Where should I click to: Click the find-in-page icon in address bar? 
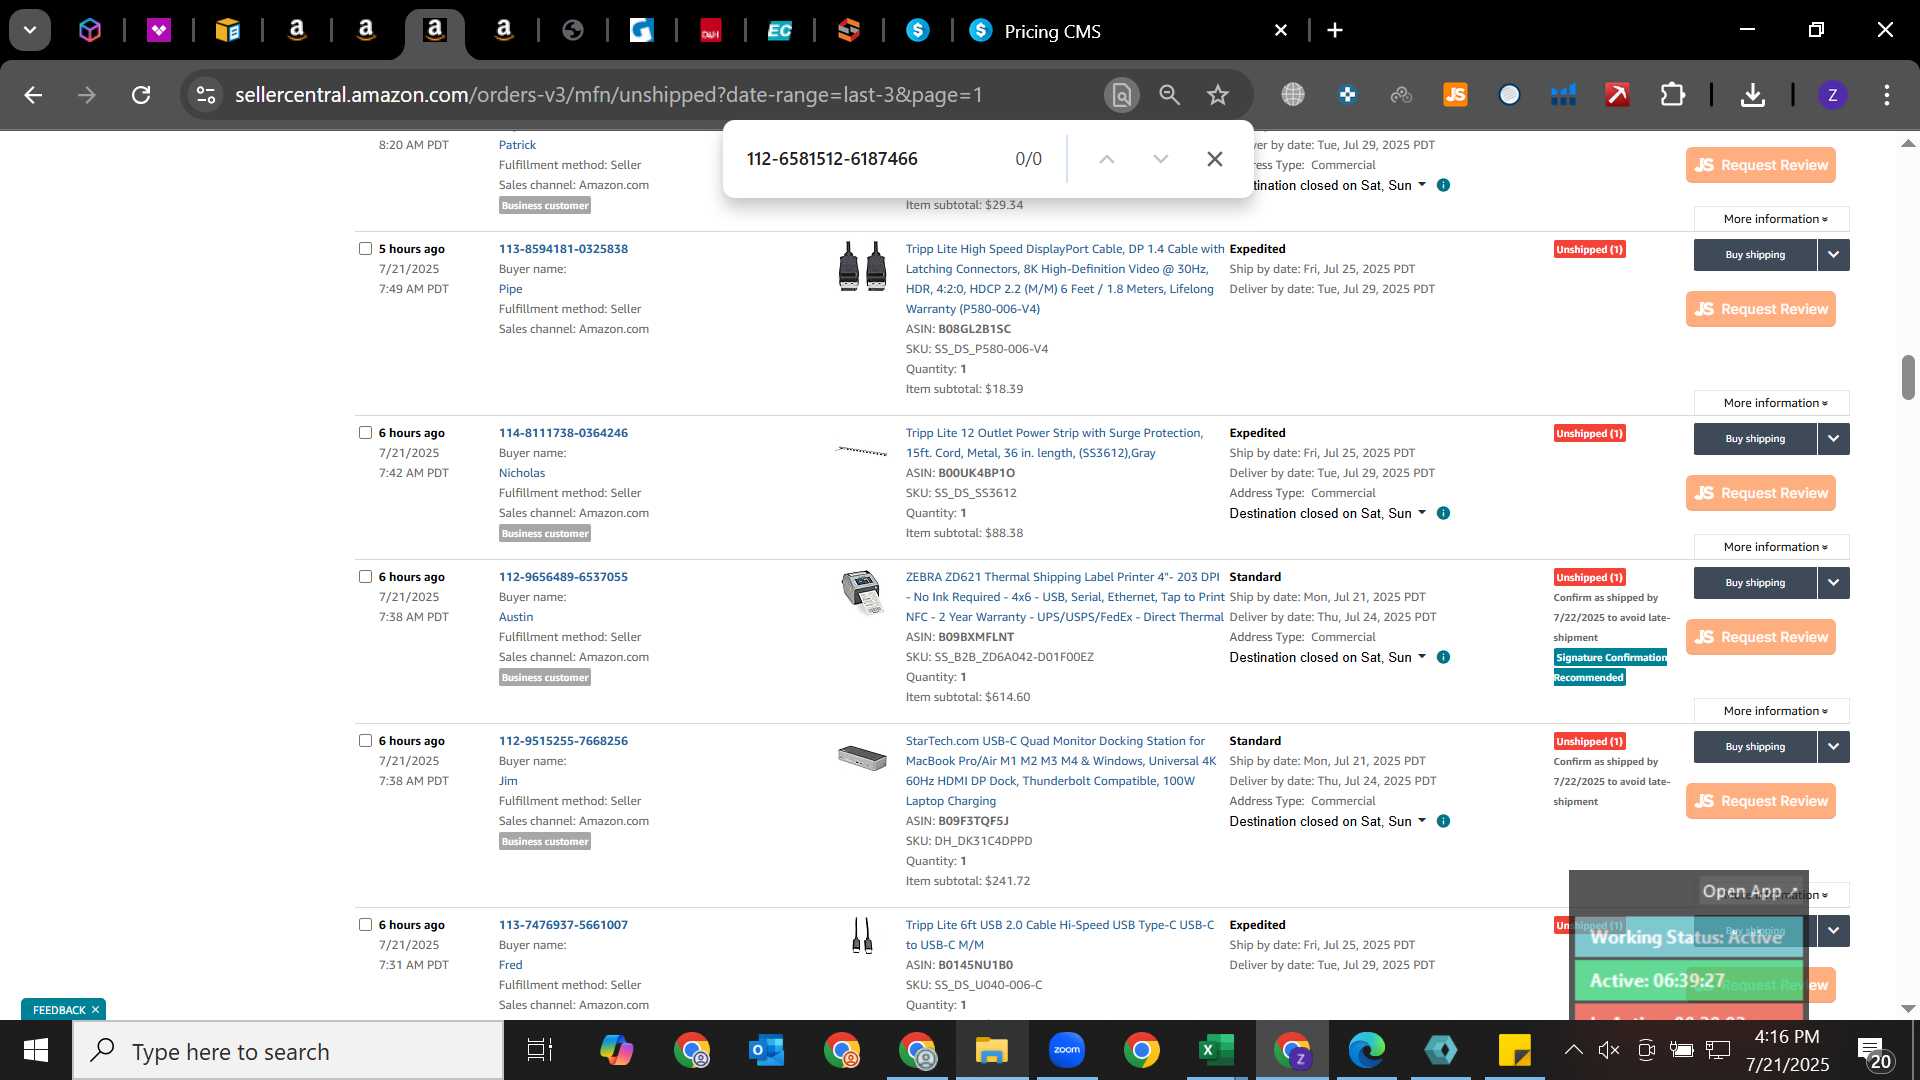click(1122, 95)
